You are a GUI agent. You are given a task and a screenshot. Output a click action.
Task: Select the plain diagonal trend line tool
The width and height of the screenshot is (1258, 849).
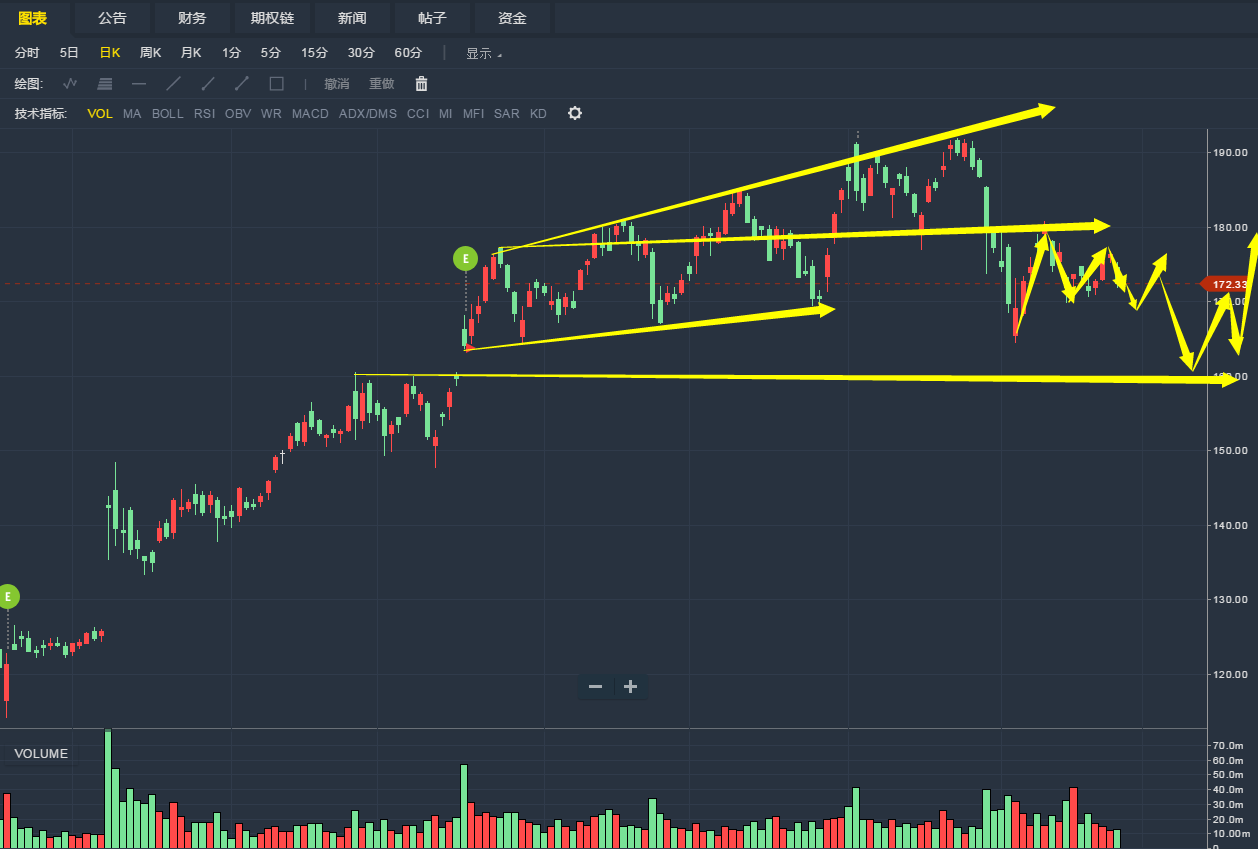[174, 84]
